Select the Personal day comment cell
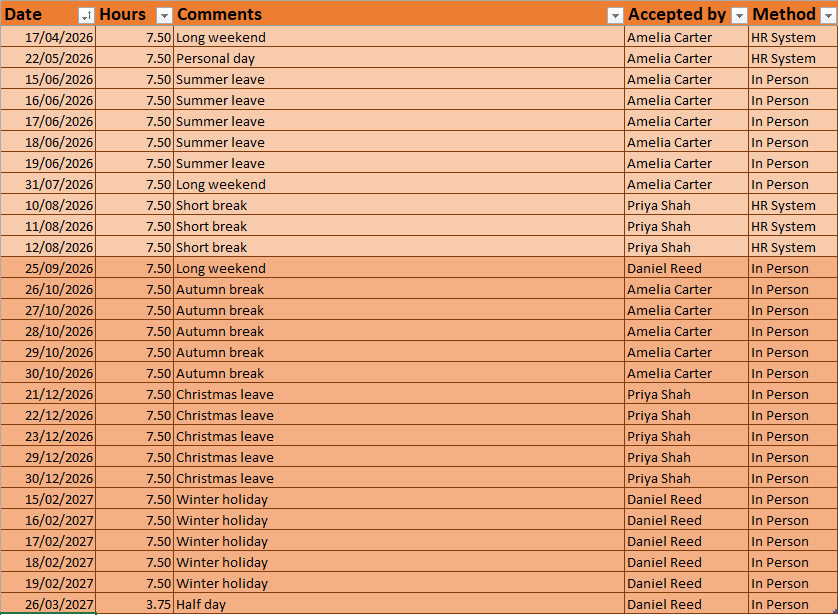 pos(399,58)
